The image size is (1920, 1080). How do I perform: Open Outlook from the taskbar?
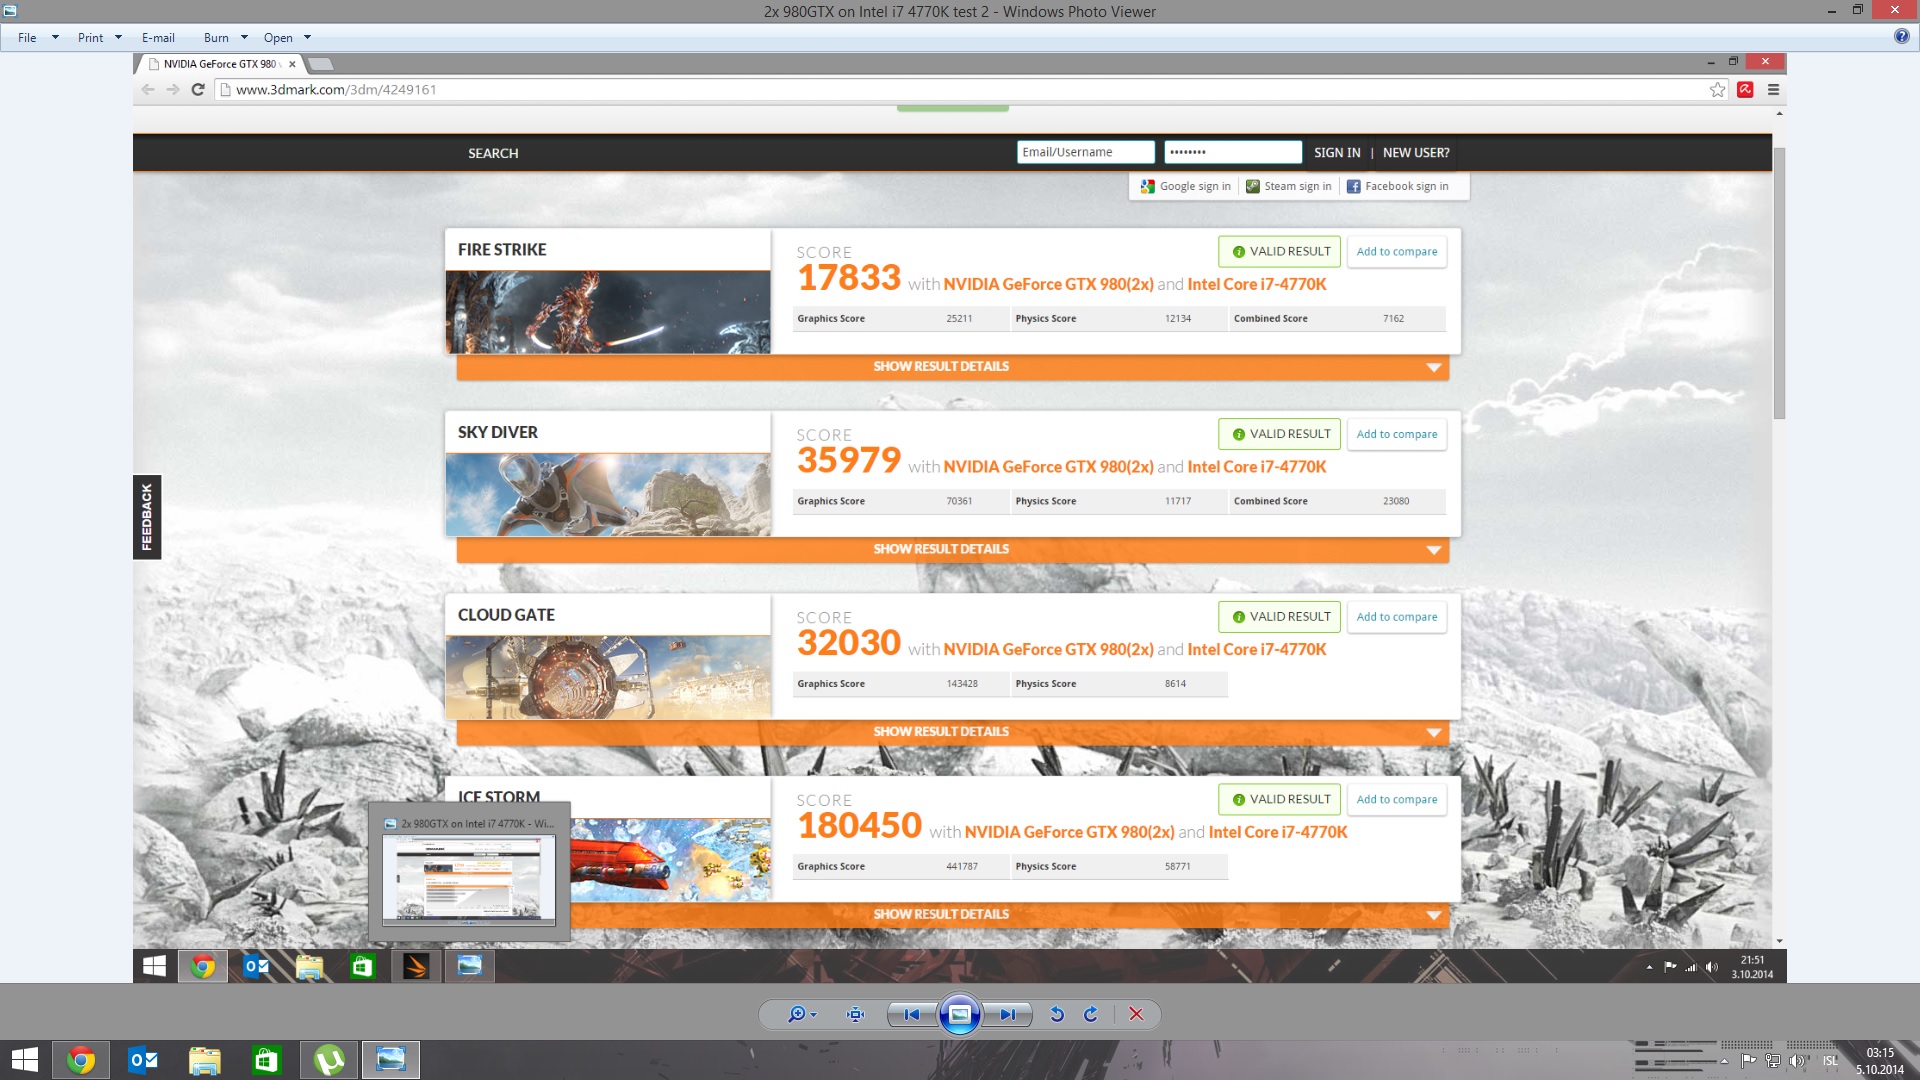tap(143, 1059)
